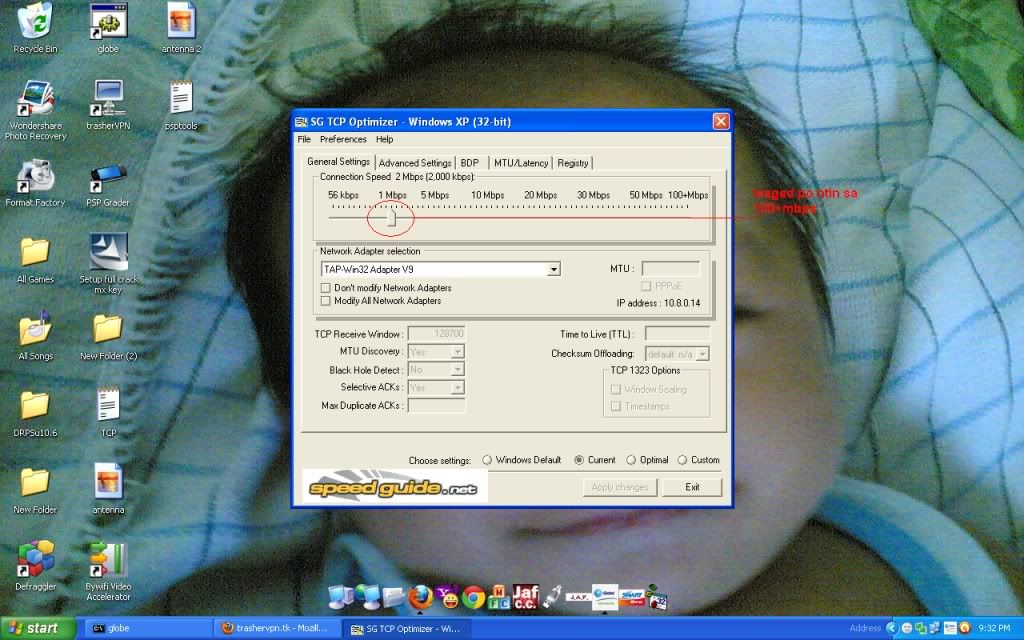Click the Connection Speed slider thumb

pyautogui.click(x=391, y=217)
